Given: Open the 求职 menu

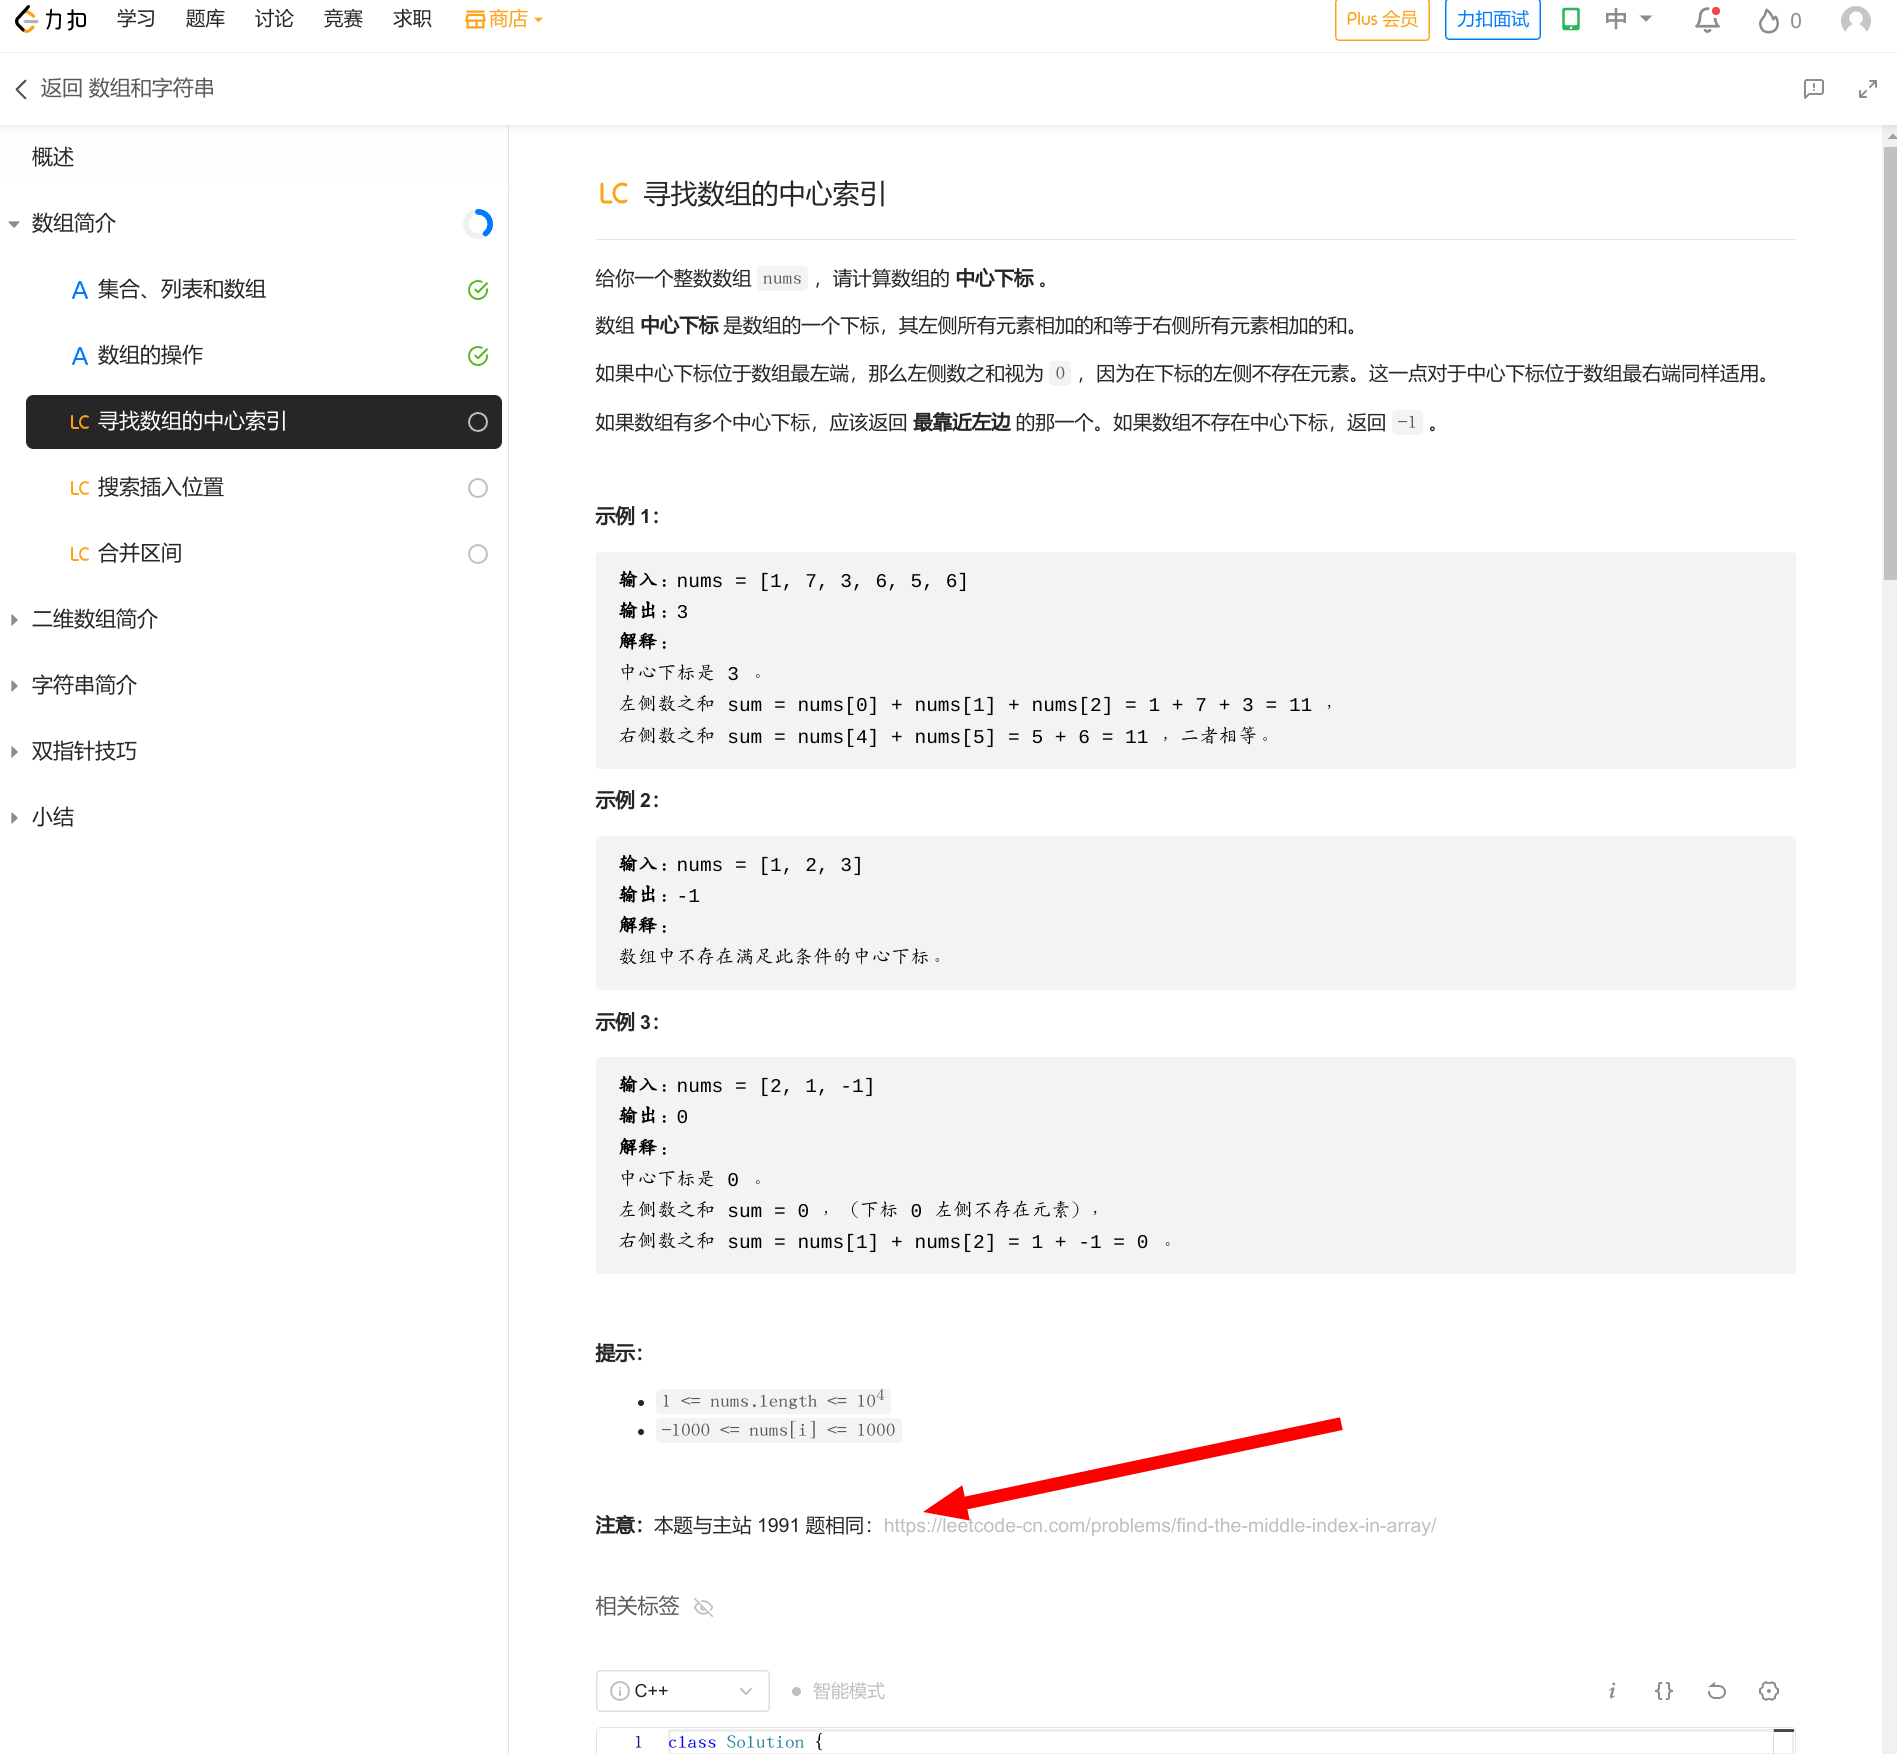Looking at the screenshot, I should tap(412, 19).
